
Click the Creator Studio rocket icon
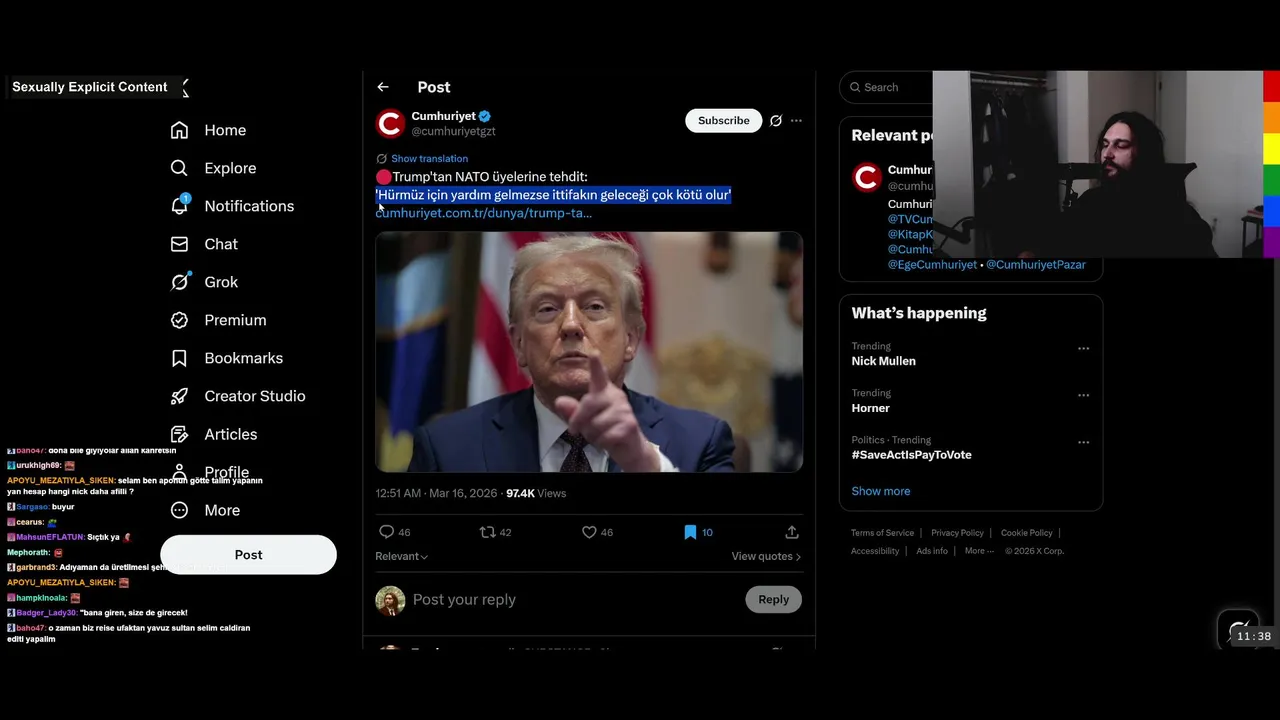pos(179,396)
